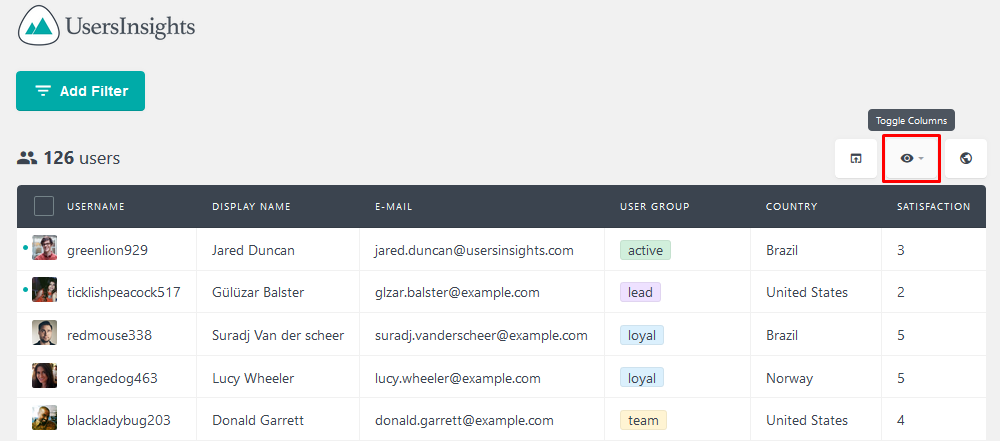The image size is (1000, 441).
Task: Click lucy.wheeler@example.com email
Action: (458, 378)
